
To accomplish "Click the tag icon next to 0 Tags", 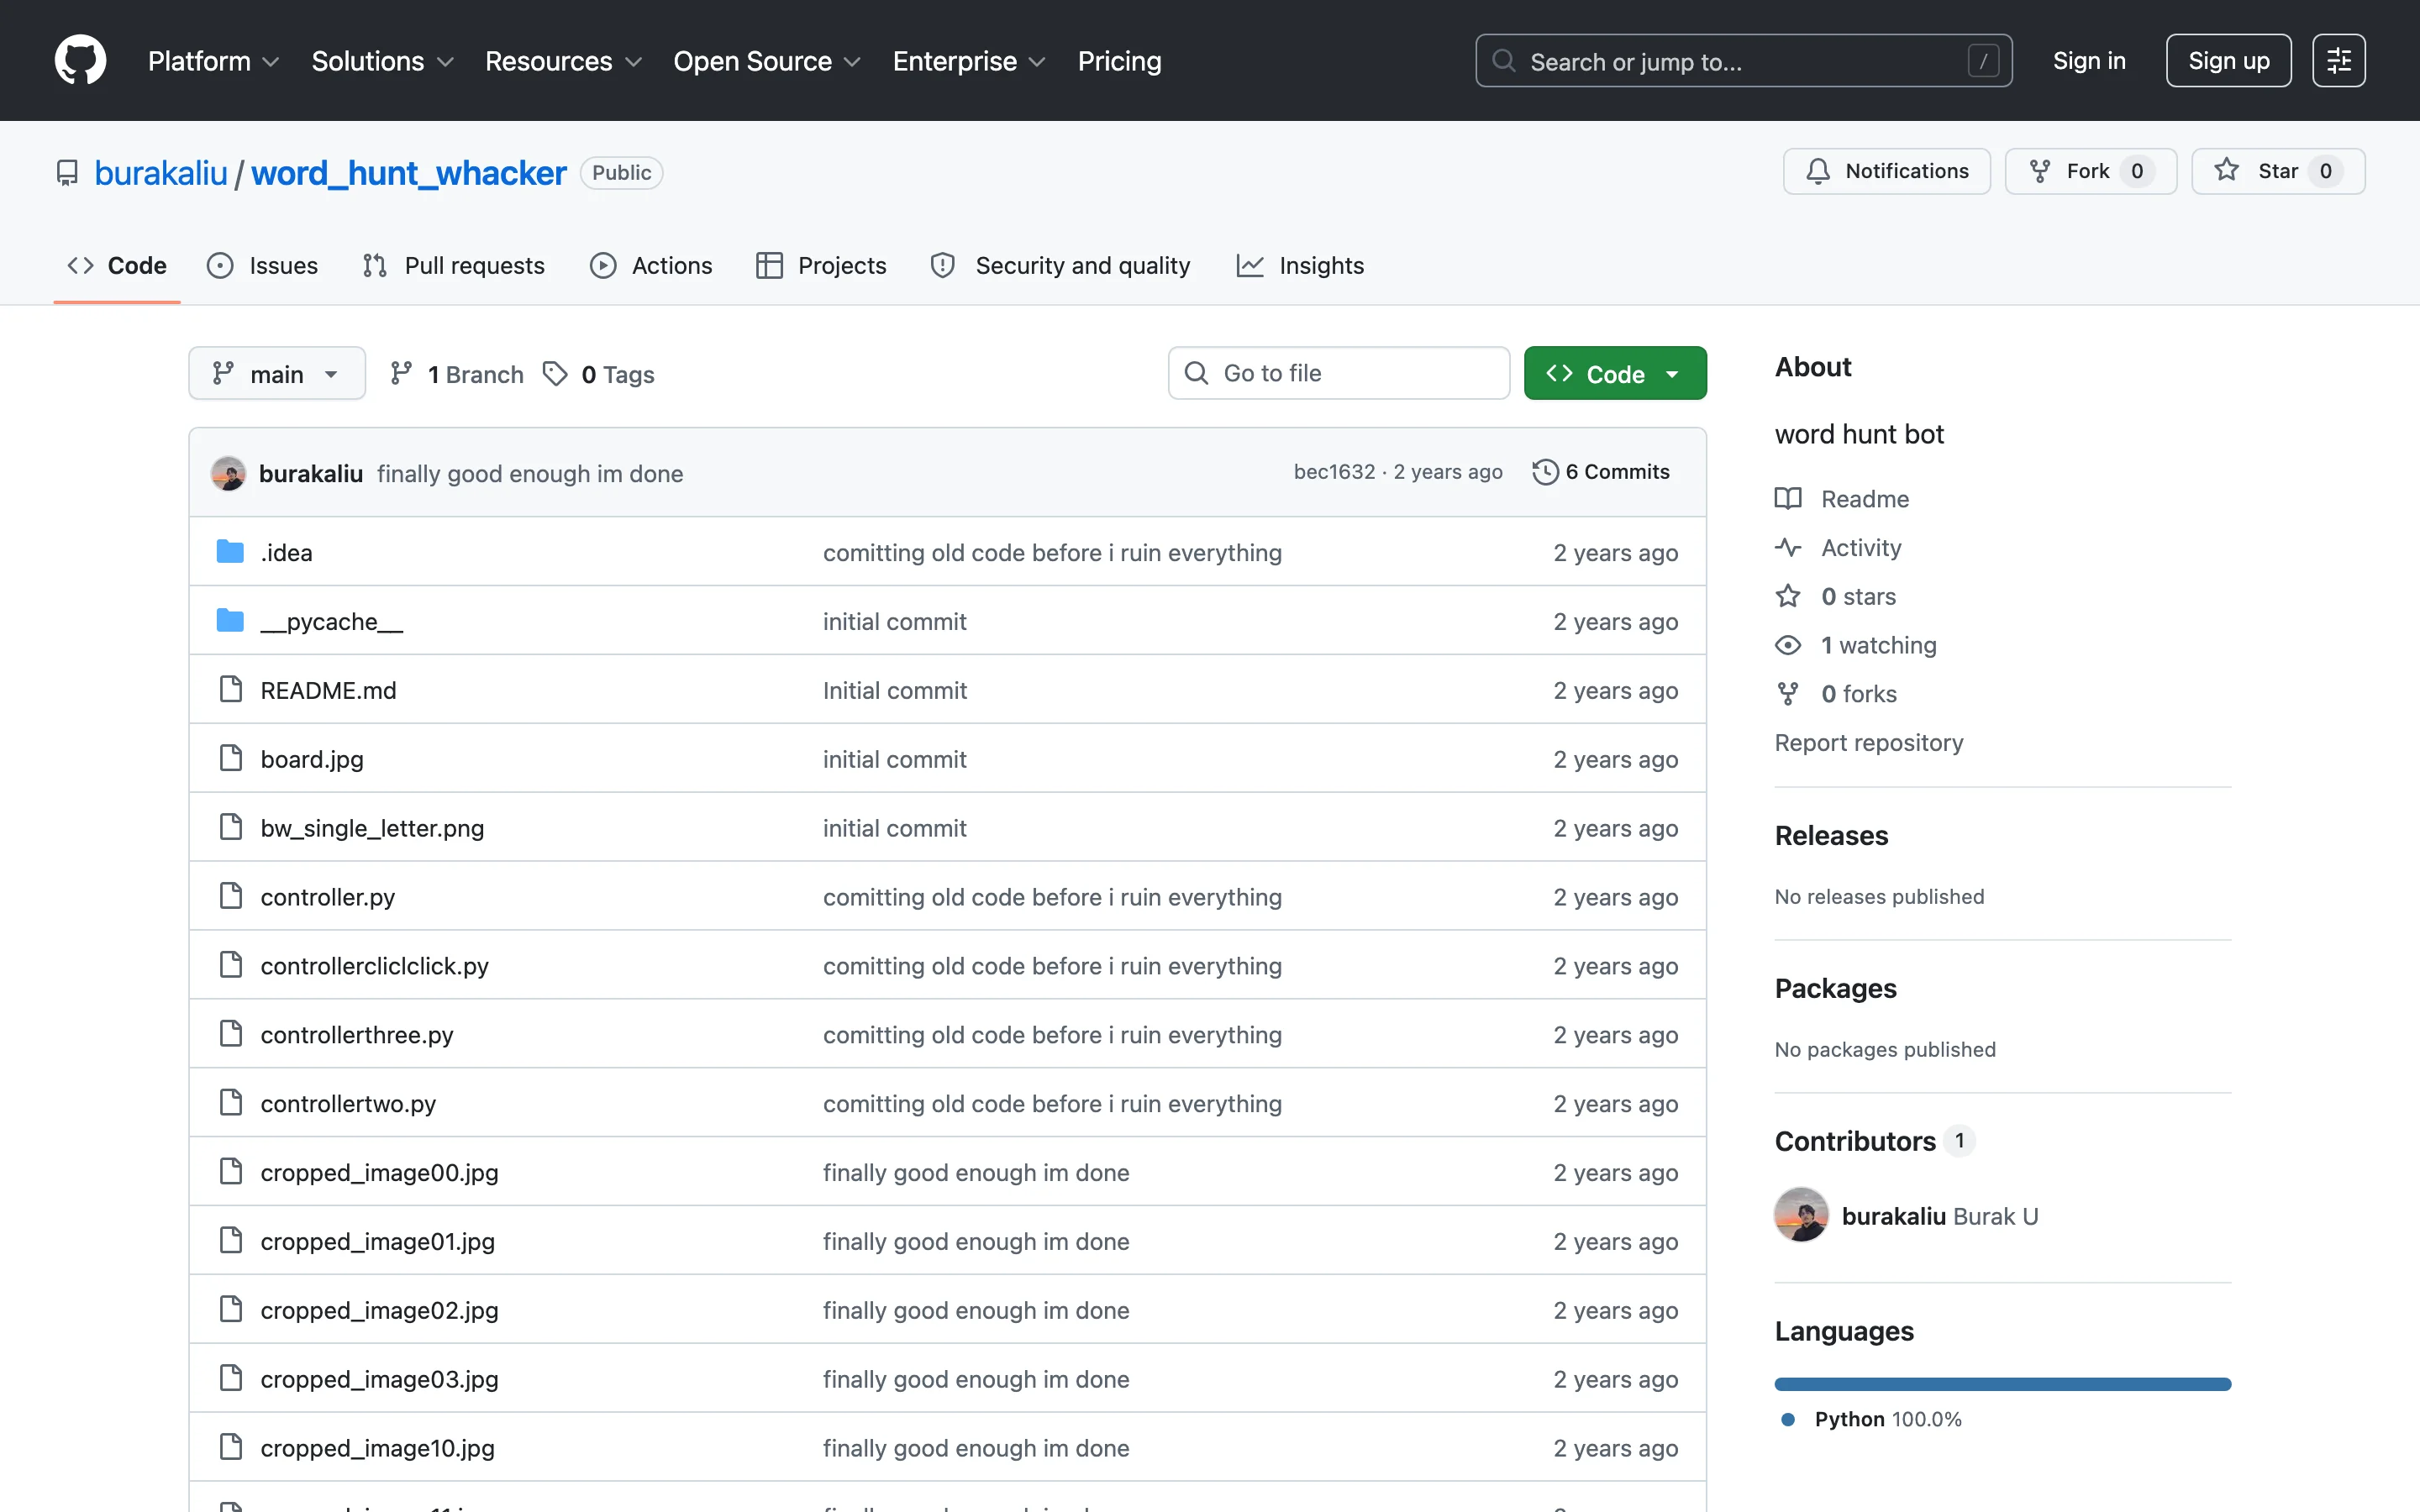I will pos(555,373).
